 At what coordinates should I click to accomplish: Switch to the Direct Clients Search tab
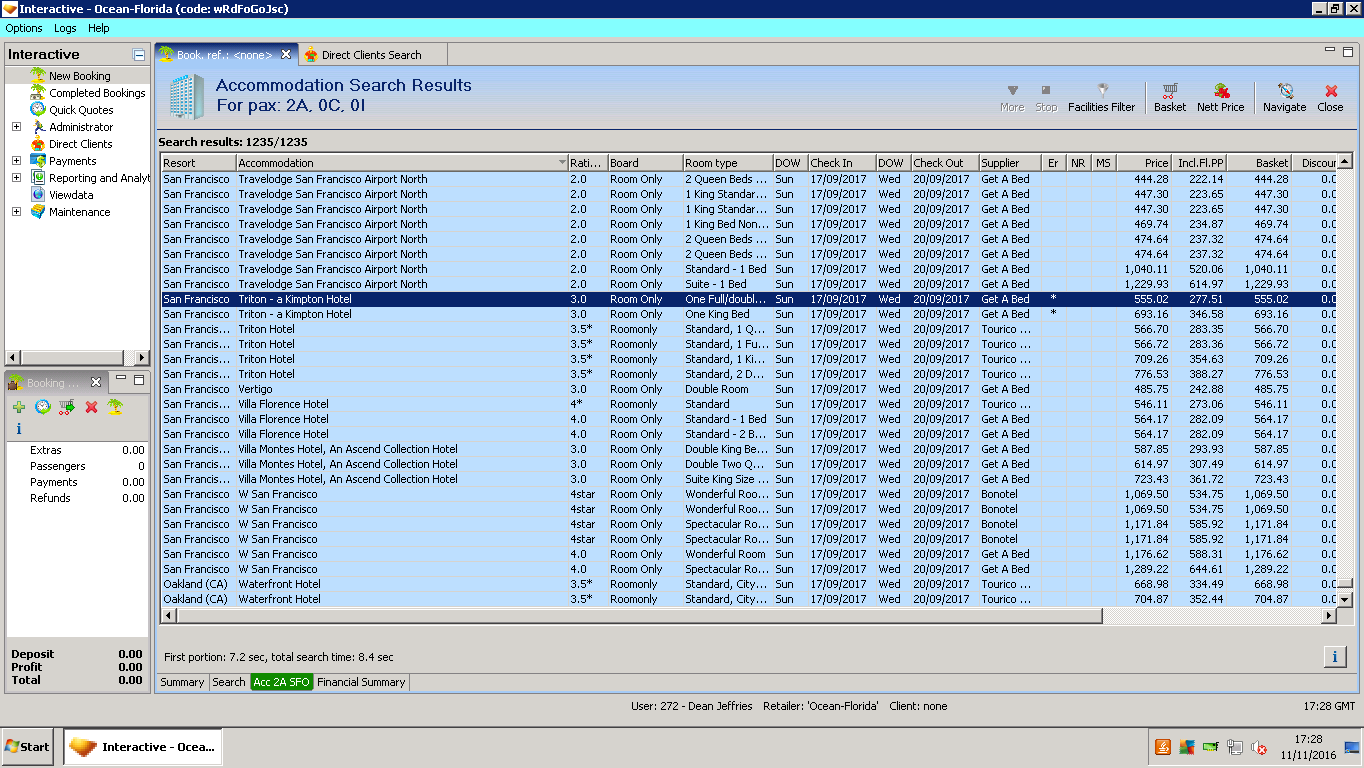371,55
